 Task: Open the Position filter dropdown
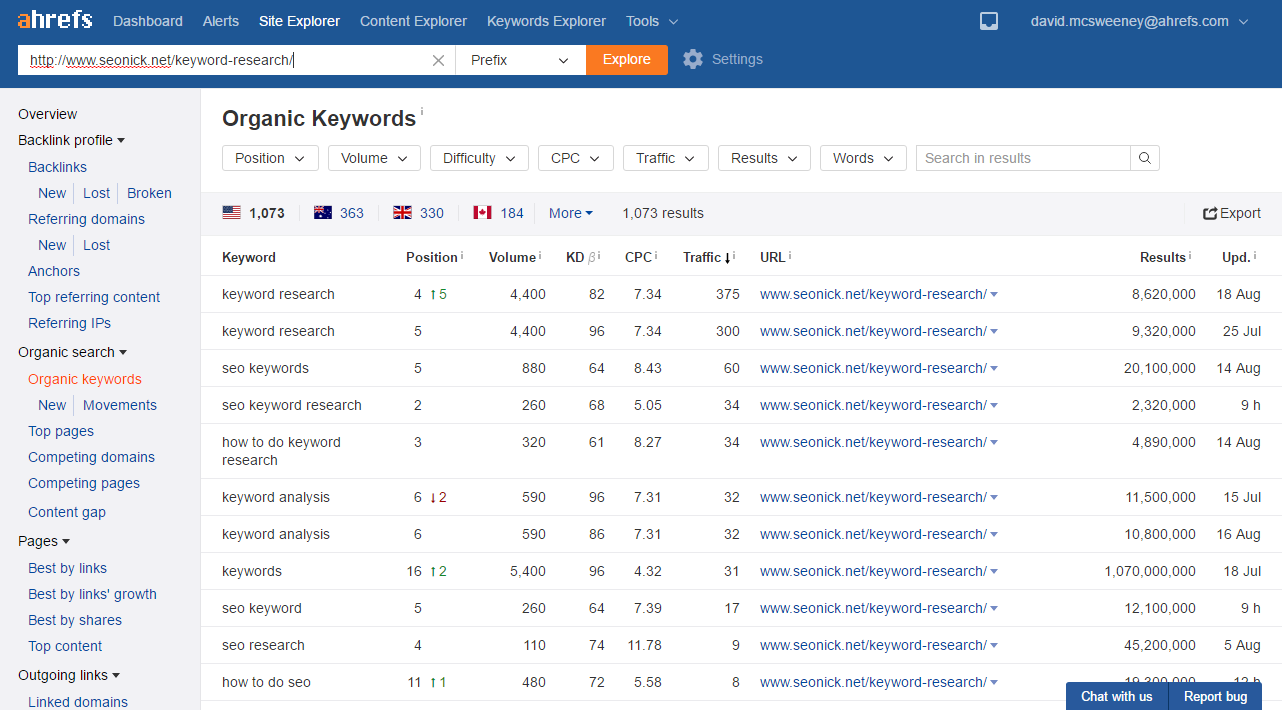pos(270,158)
